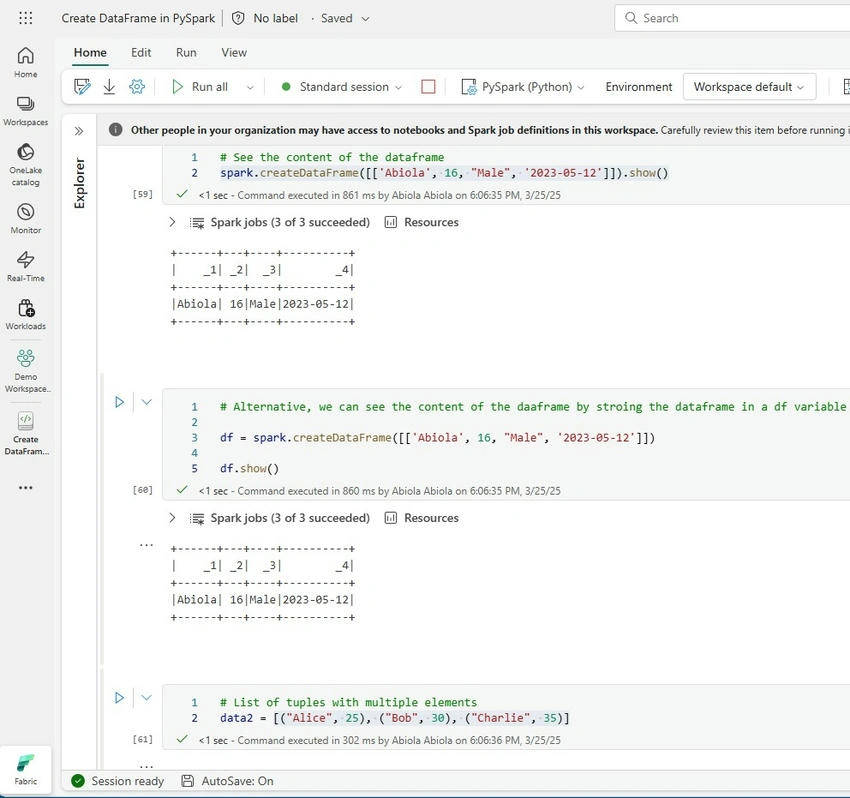Click the download notebook icon

pyautogui.click(x=109, y=87)
